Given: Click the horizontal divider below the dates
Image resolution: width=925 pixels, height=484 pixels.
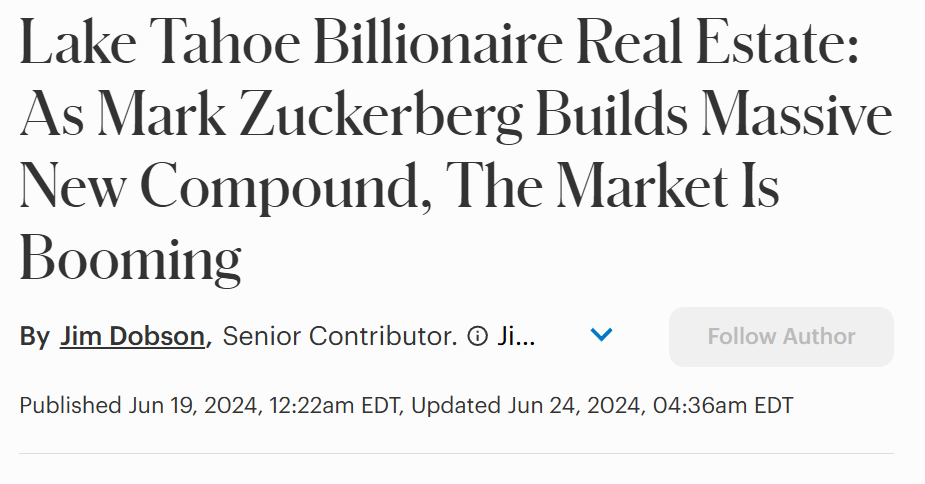Looking at the screenshot, I should 457,453.
